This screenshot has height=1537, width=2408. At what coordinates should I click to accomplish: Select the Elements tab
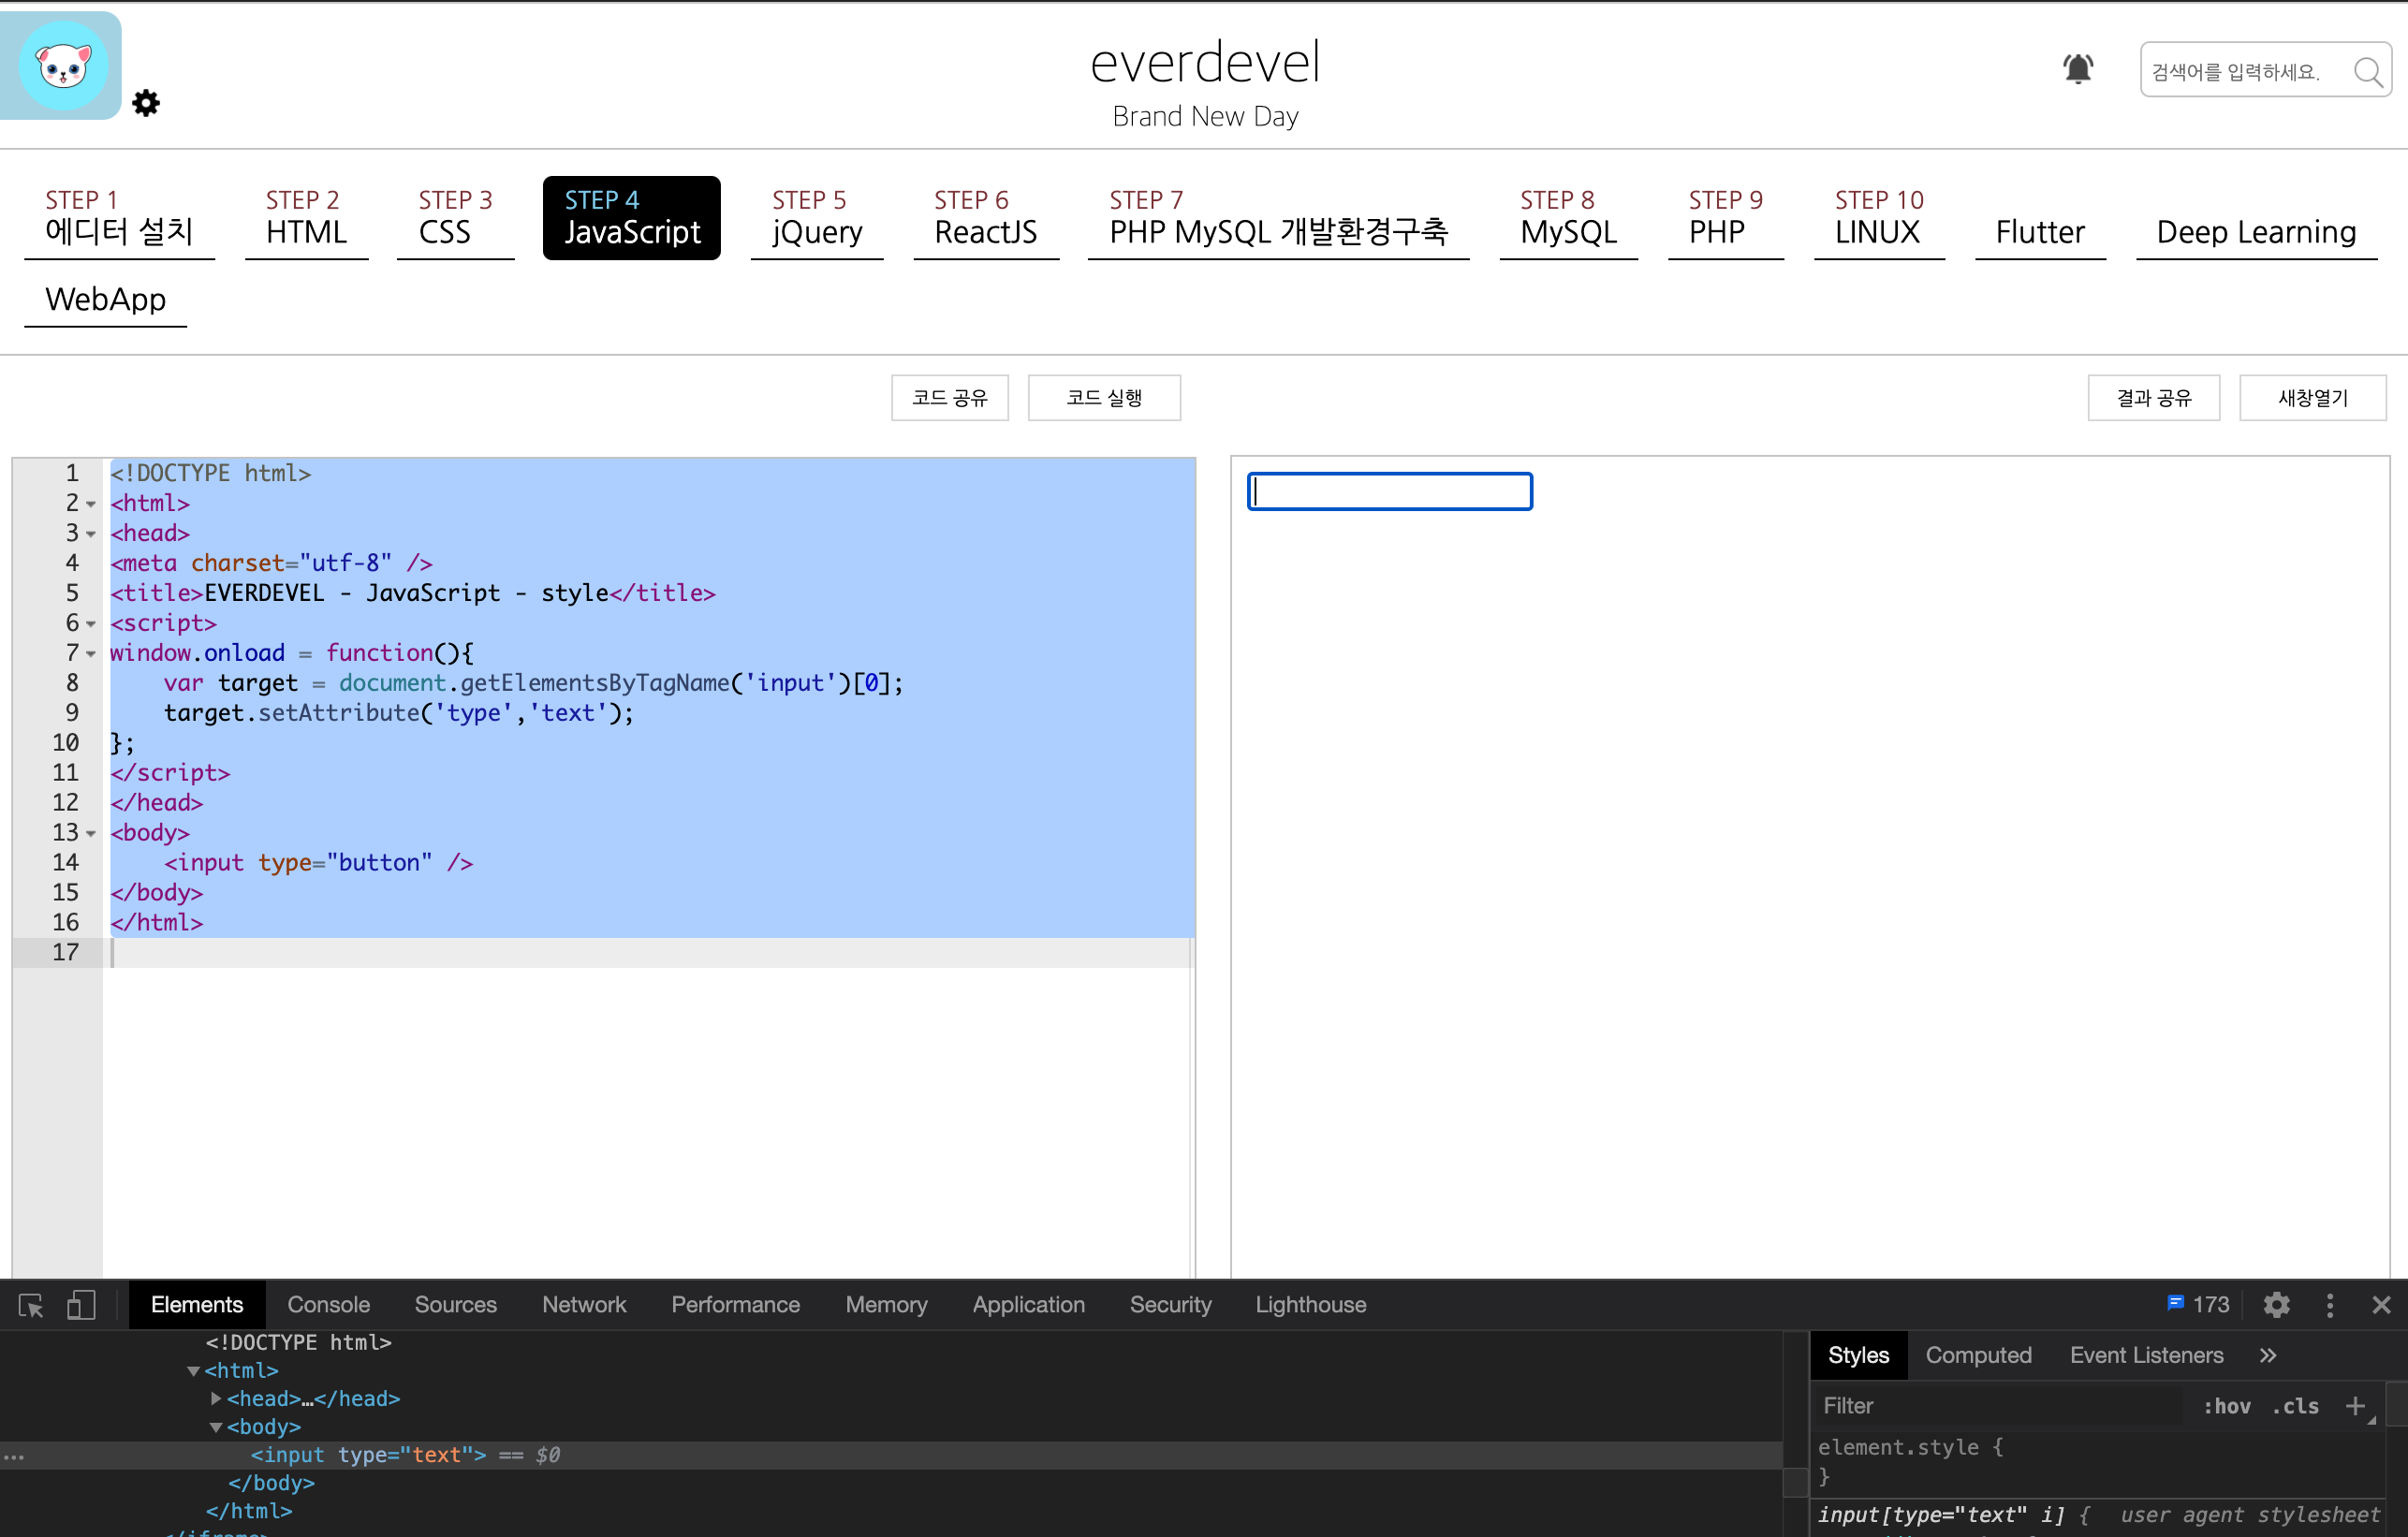pos(197,1305)
